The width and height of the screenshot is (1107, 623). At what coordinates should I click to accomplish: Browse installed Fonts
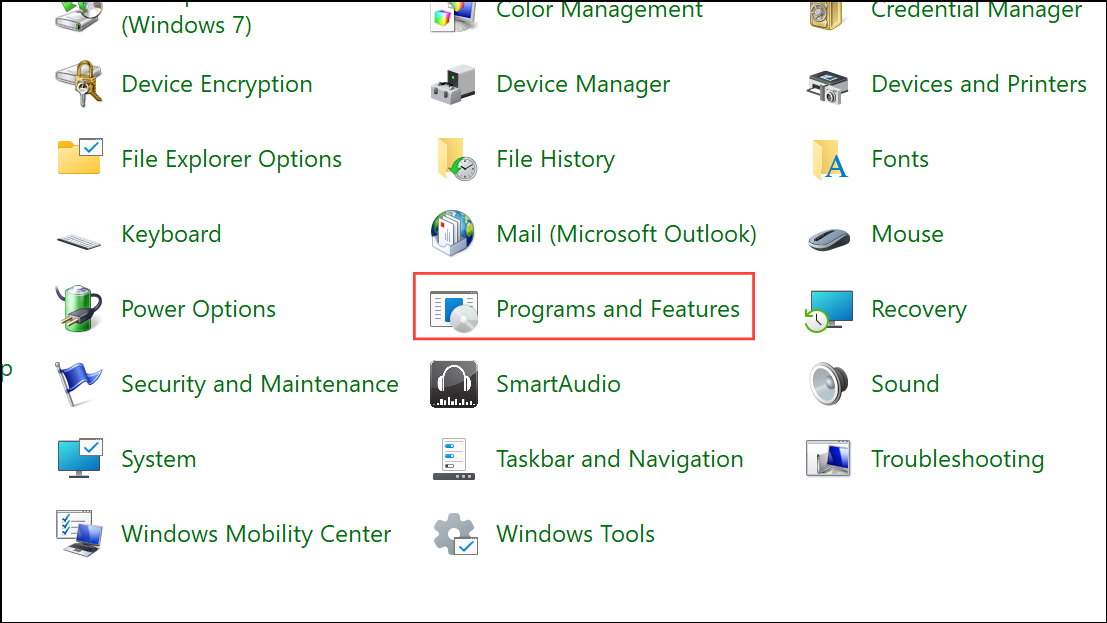899,159
